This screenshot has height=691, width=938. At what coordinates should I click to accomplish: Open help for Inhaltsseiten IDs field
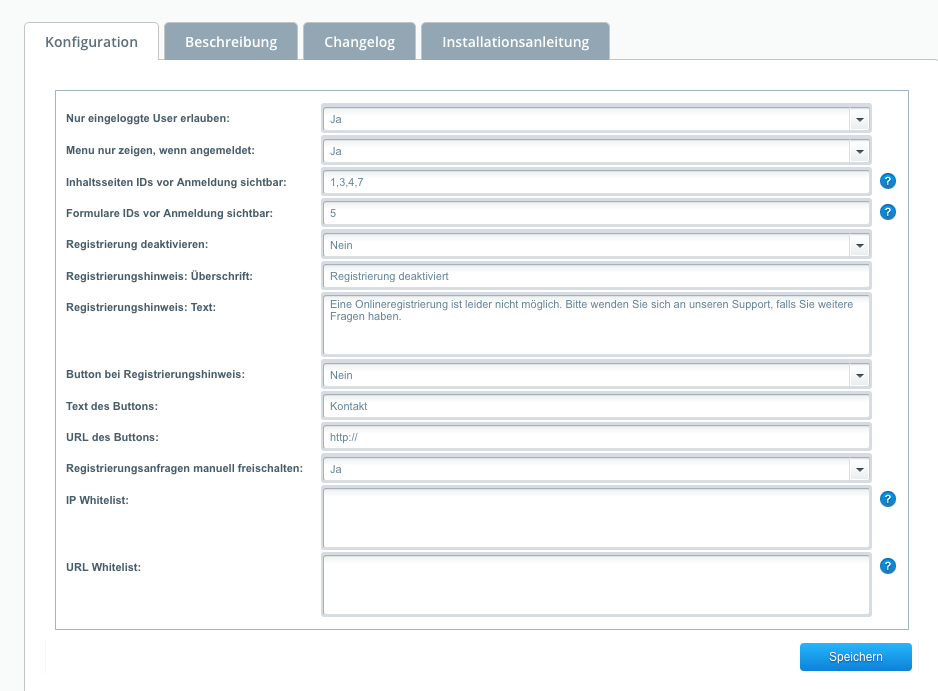pyautogui.click(x=888, y=181)
